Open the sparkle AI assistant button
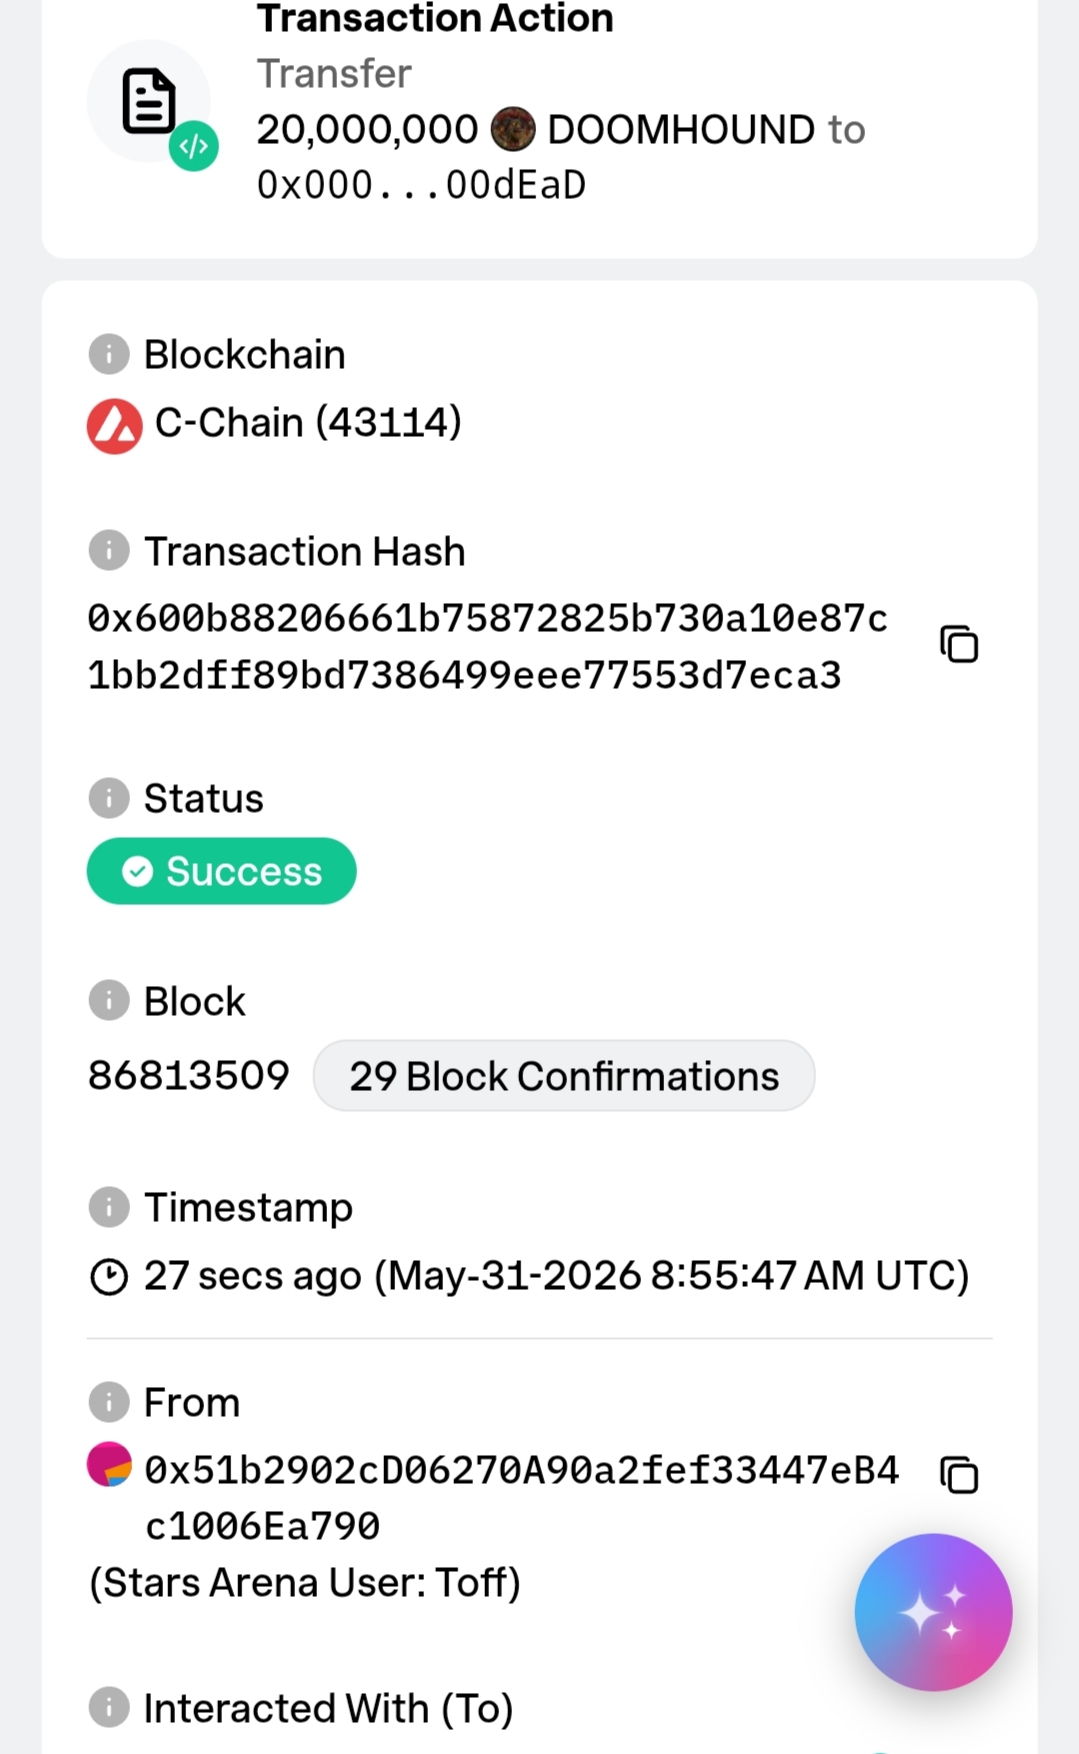The image size is (1079, 1754). [933, 1612]
